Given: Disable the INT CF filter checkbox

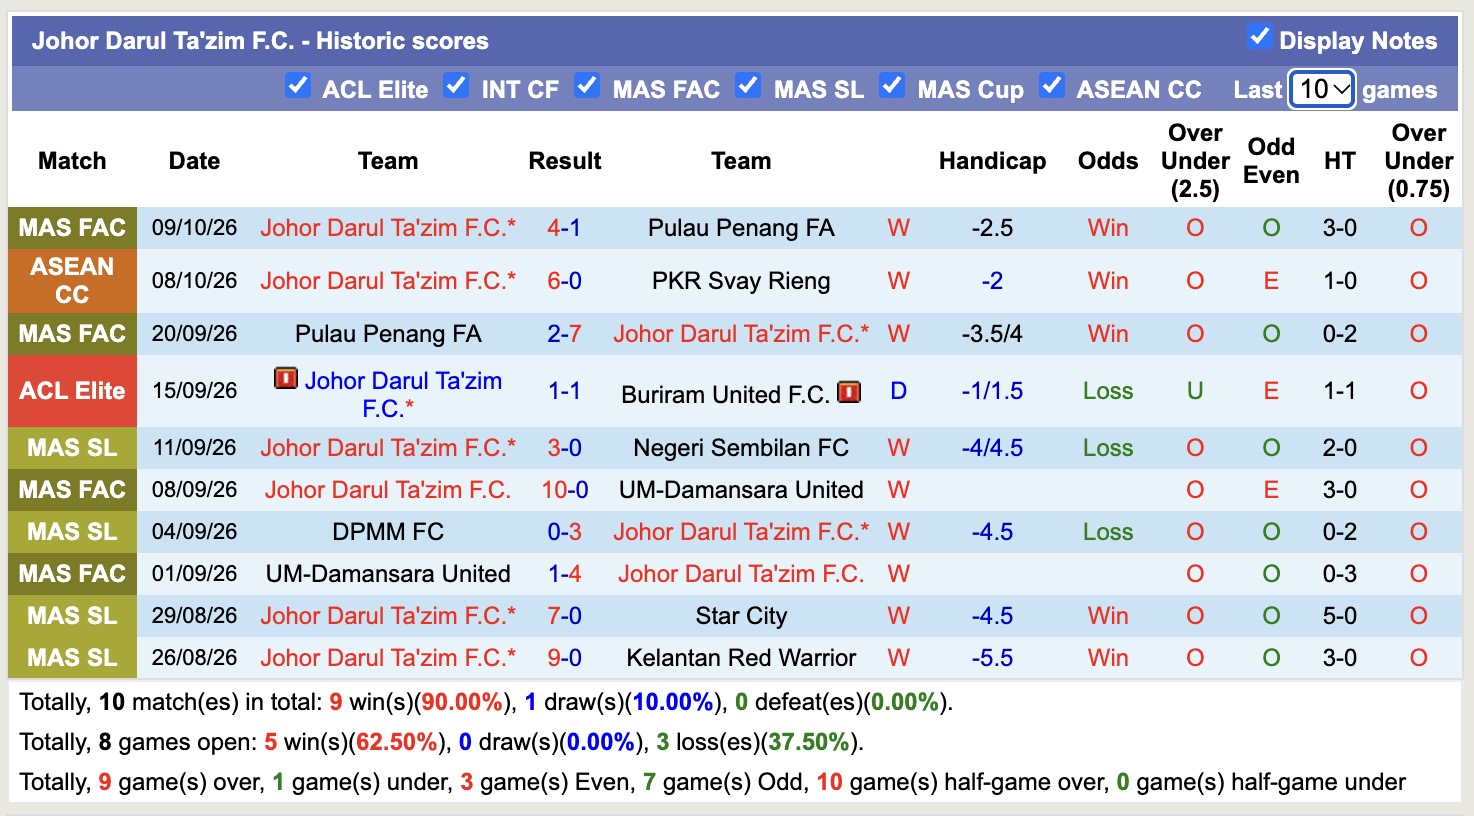Looking at the screenshot, I should 456,86.
